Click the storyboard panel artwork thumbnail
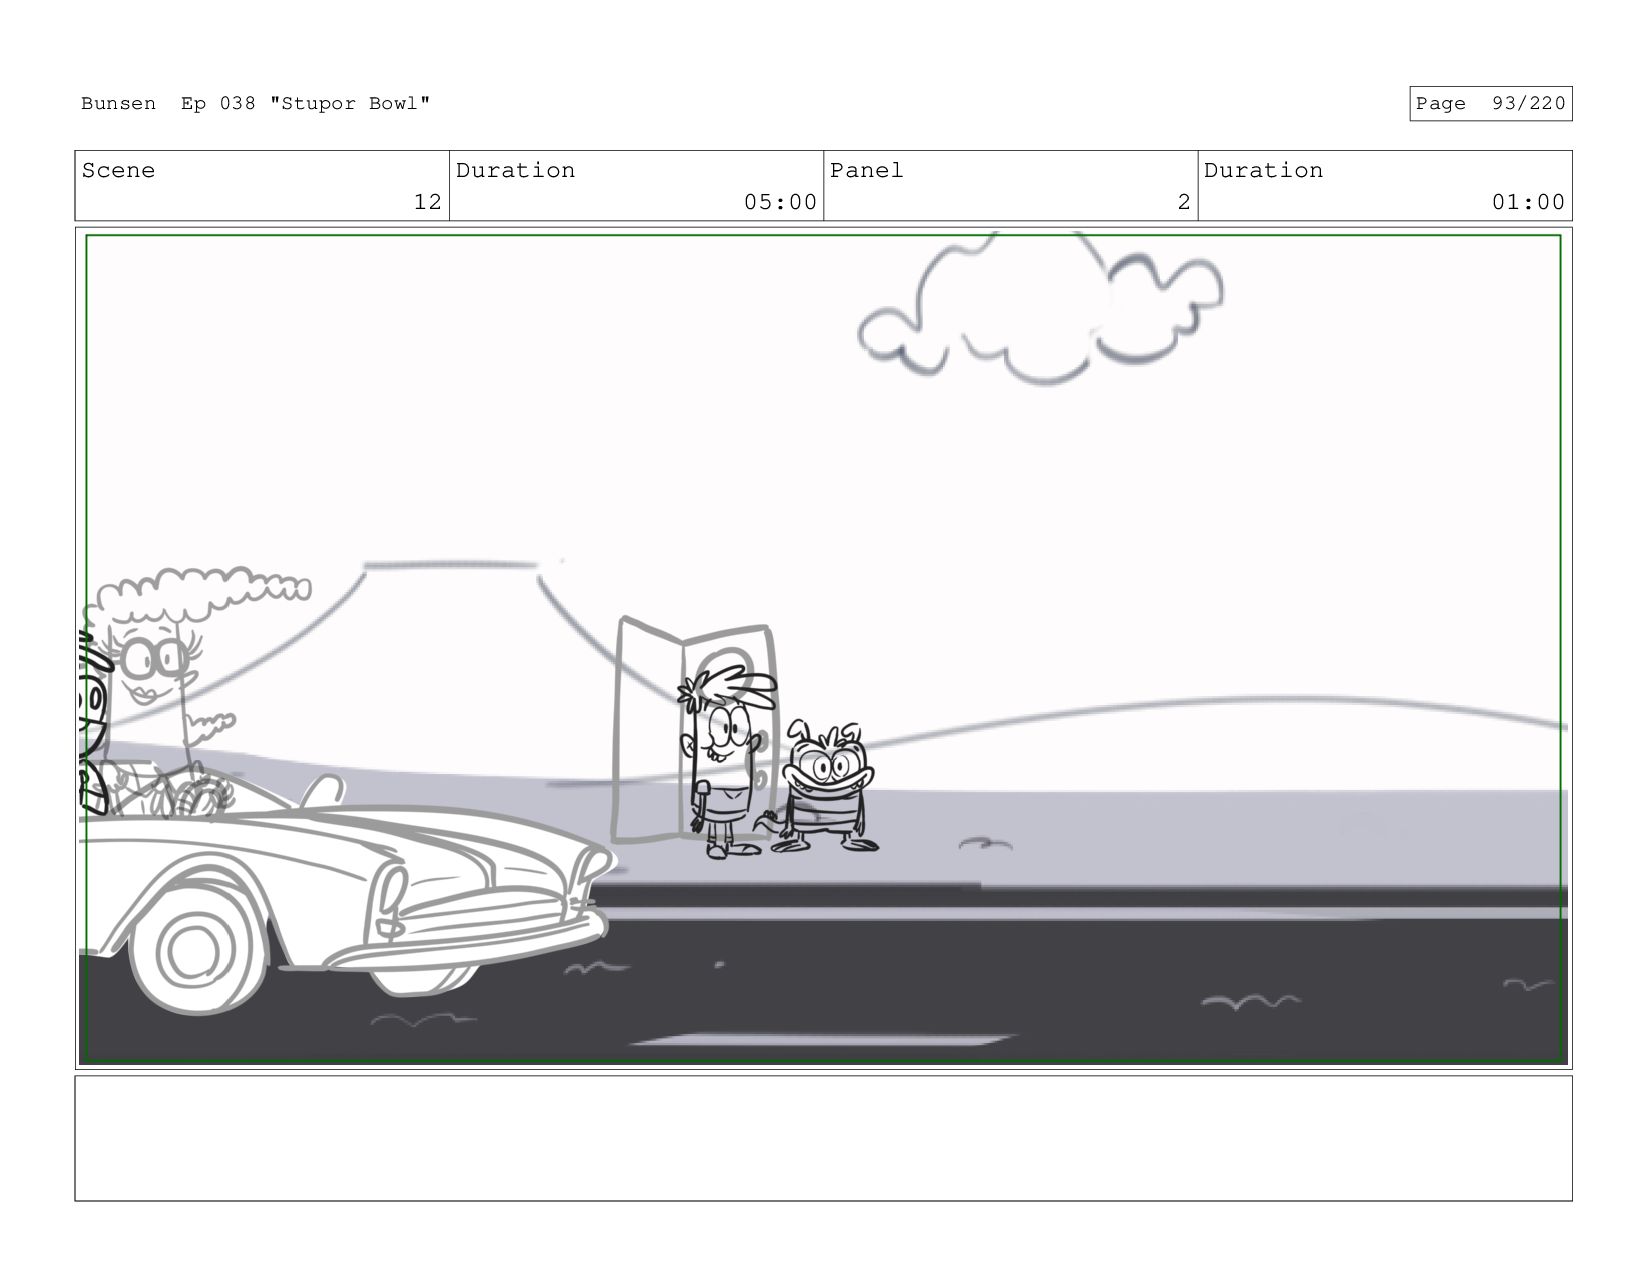 click(823, 648)
